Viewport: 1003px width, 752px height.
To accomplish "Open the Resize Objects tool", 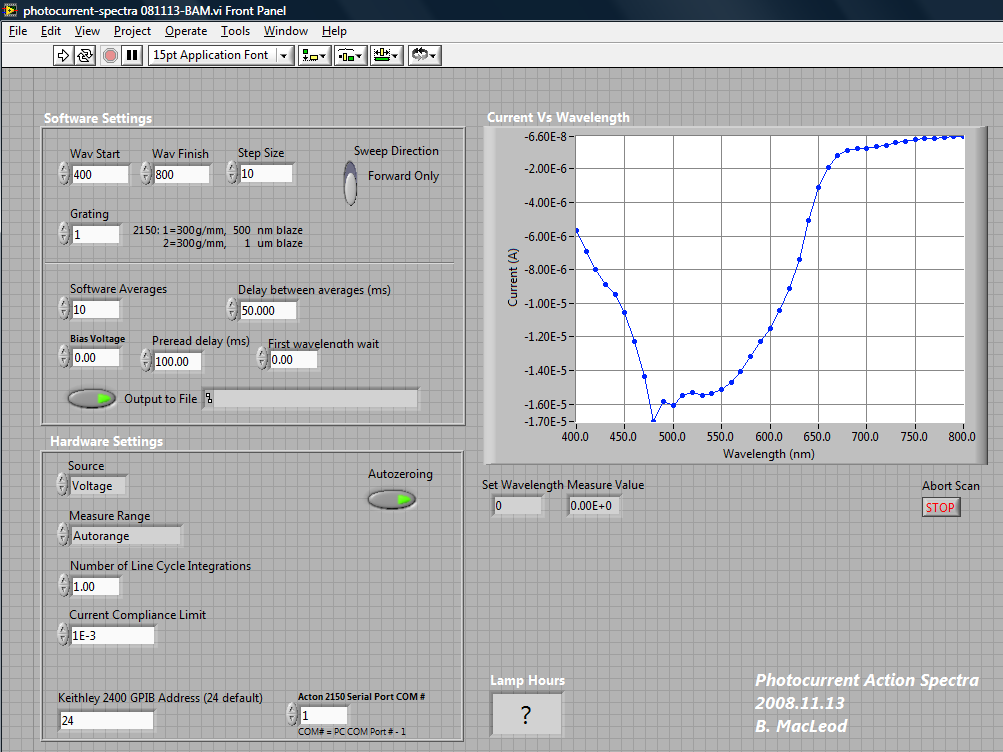I will click(387, 56).
